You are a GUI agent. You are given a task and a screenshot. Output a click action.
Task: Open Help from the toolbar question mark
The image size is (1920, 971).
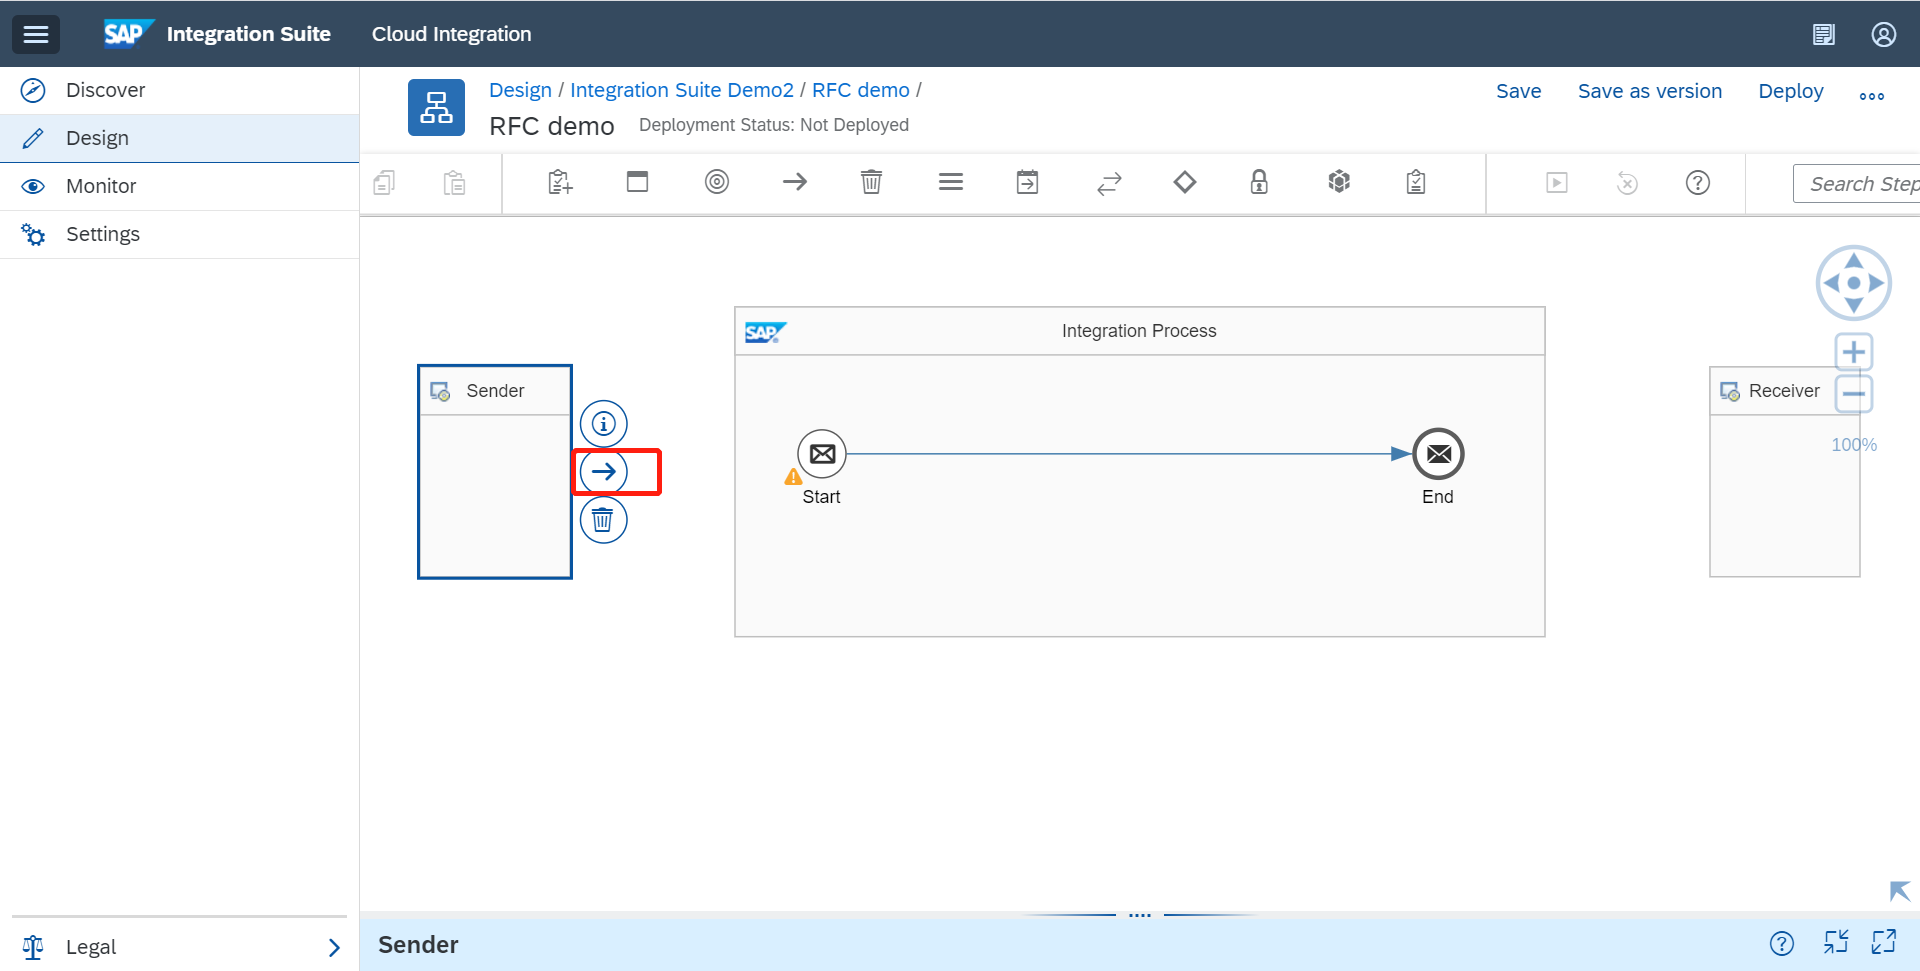1697,182
